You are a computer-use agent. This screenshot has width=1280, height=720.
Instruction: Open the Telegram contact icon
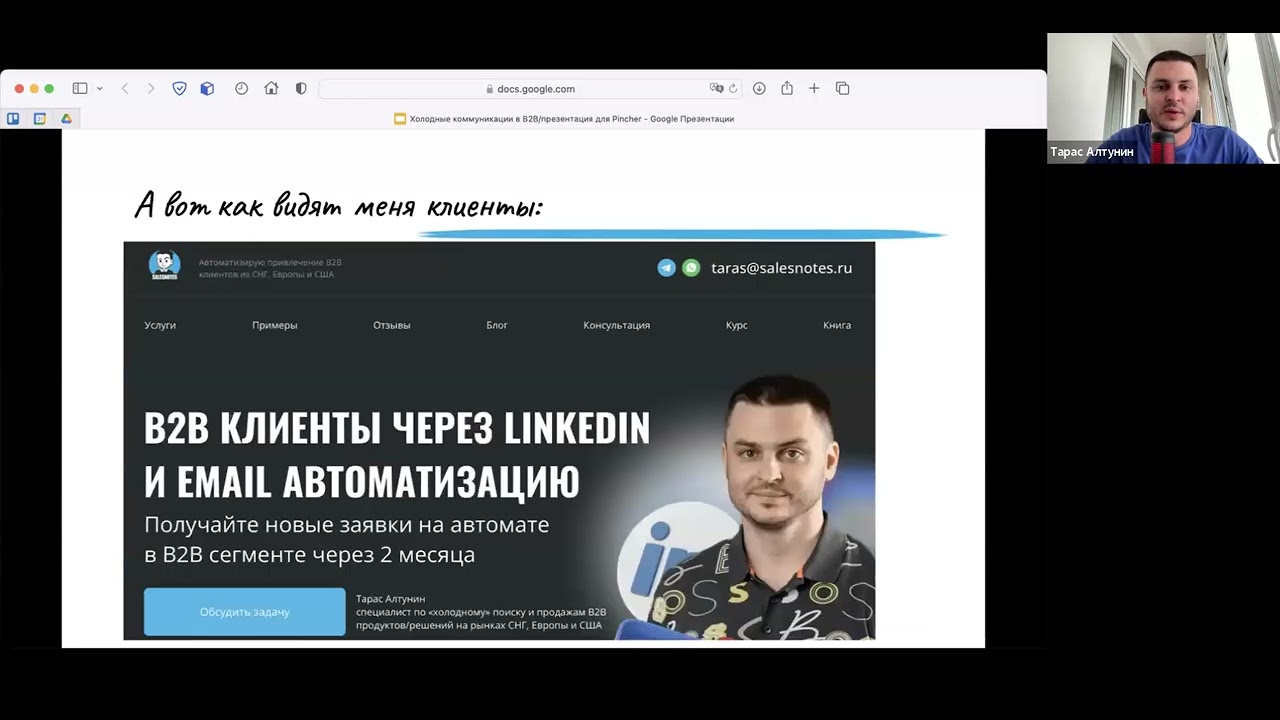coord(666,268)
